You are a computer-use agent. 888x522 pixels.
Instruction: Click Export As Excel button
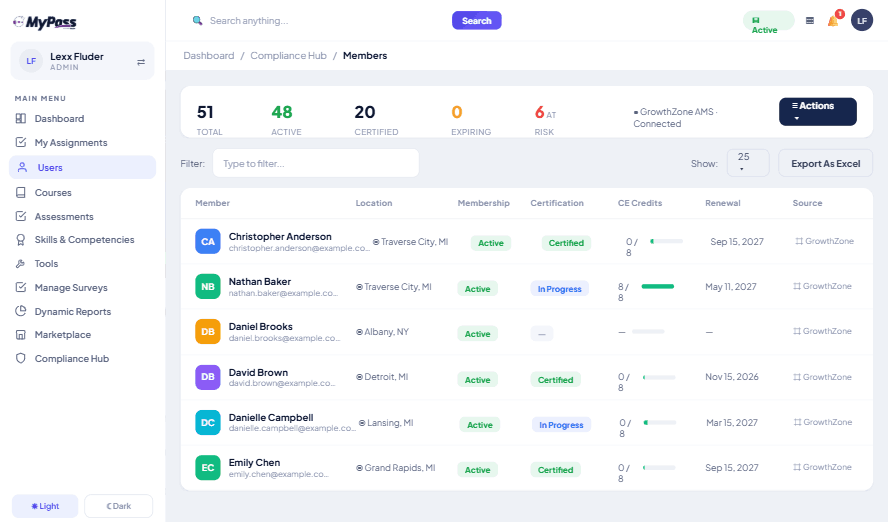(x=825, y=163)
